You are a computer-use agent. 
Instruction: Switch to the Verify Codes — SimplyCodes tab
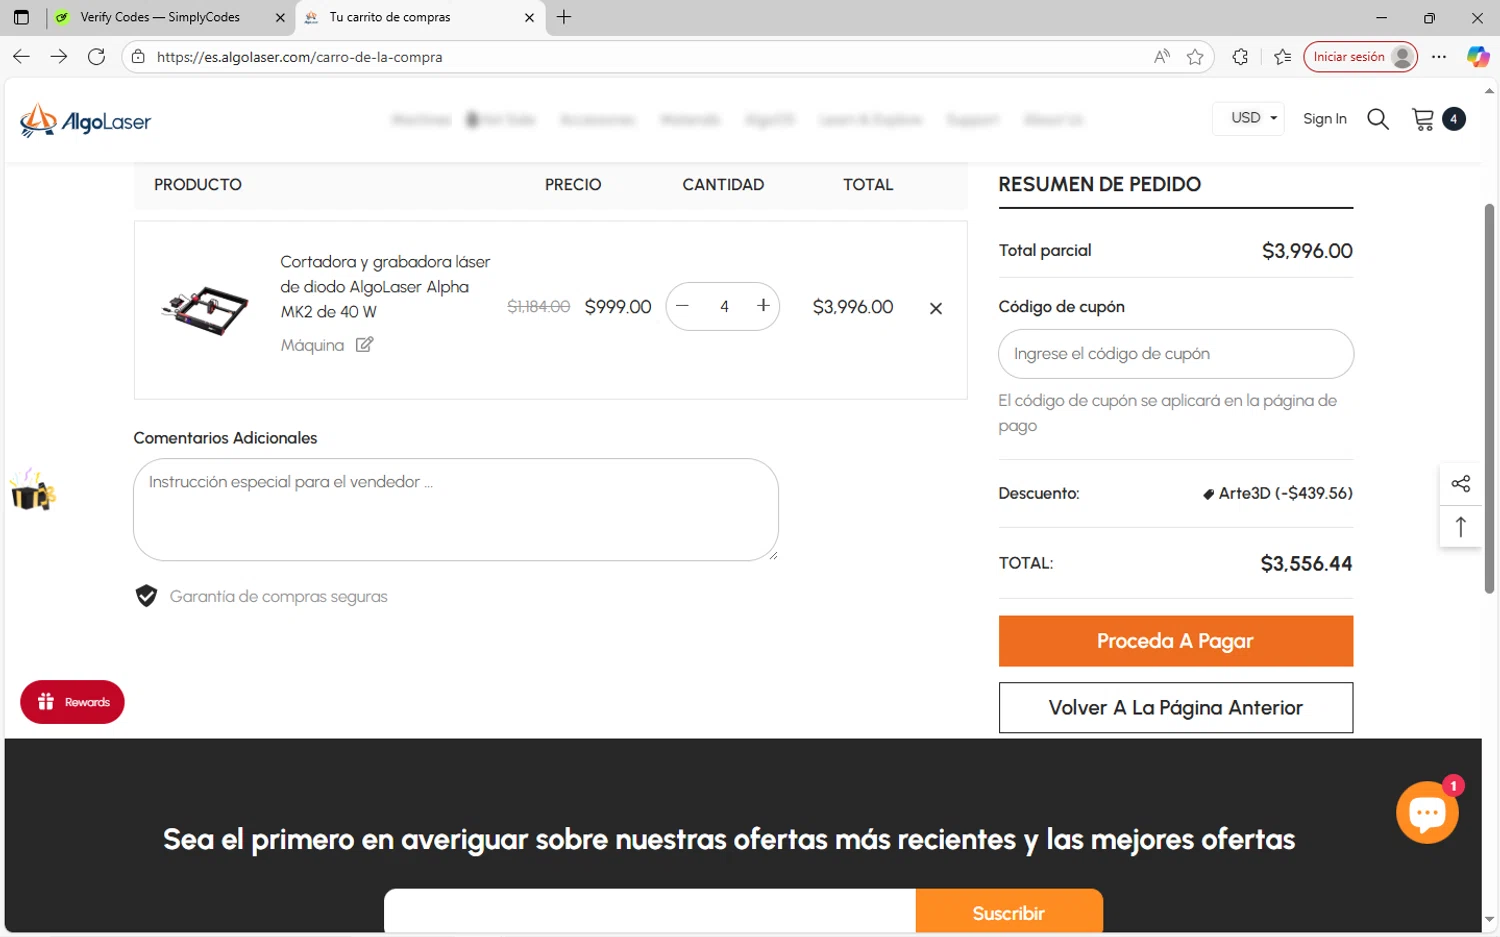pos(160,17)
